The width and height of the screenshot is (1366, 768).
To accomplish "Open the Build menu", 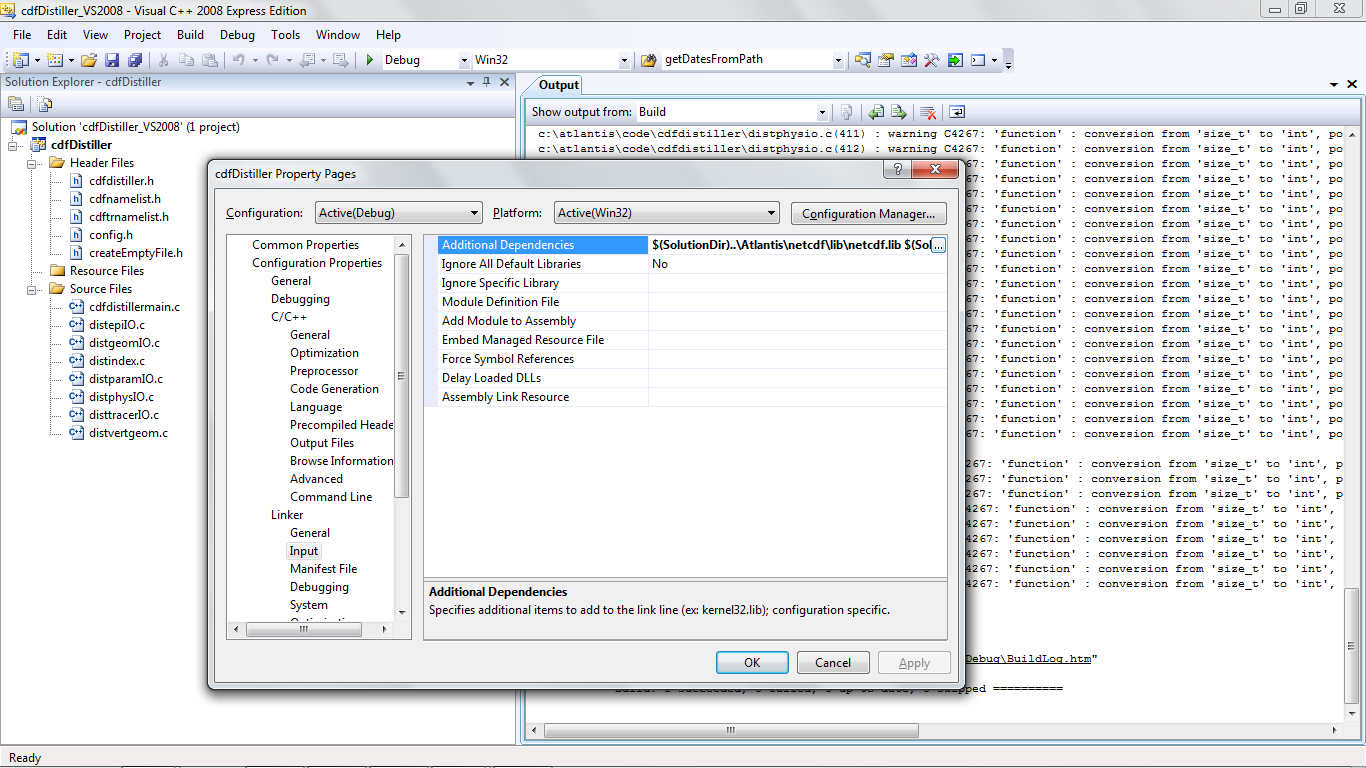I will coord(190,34).
